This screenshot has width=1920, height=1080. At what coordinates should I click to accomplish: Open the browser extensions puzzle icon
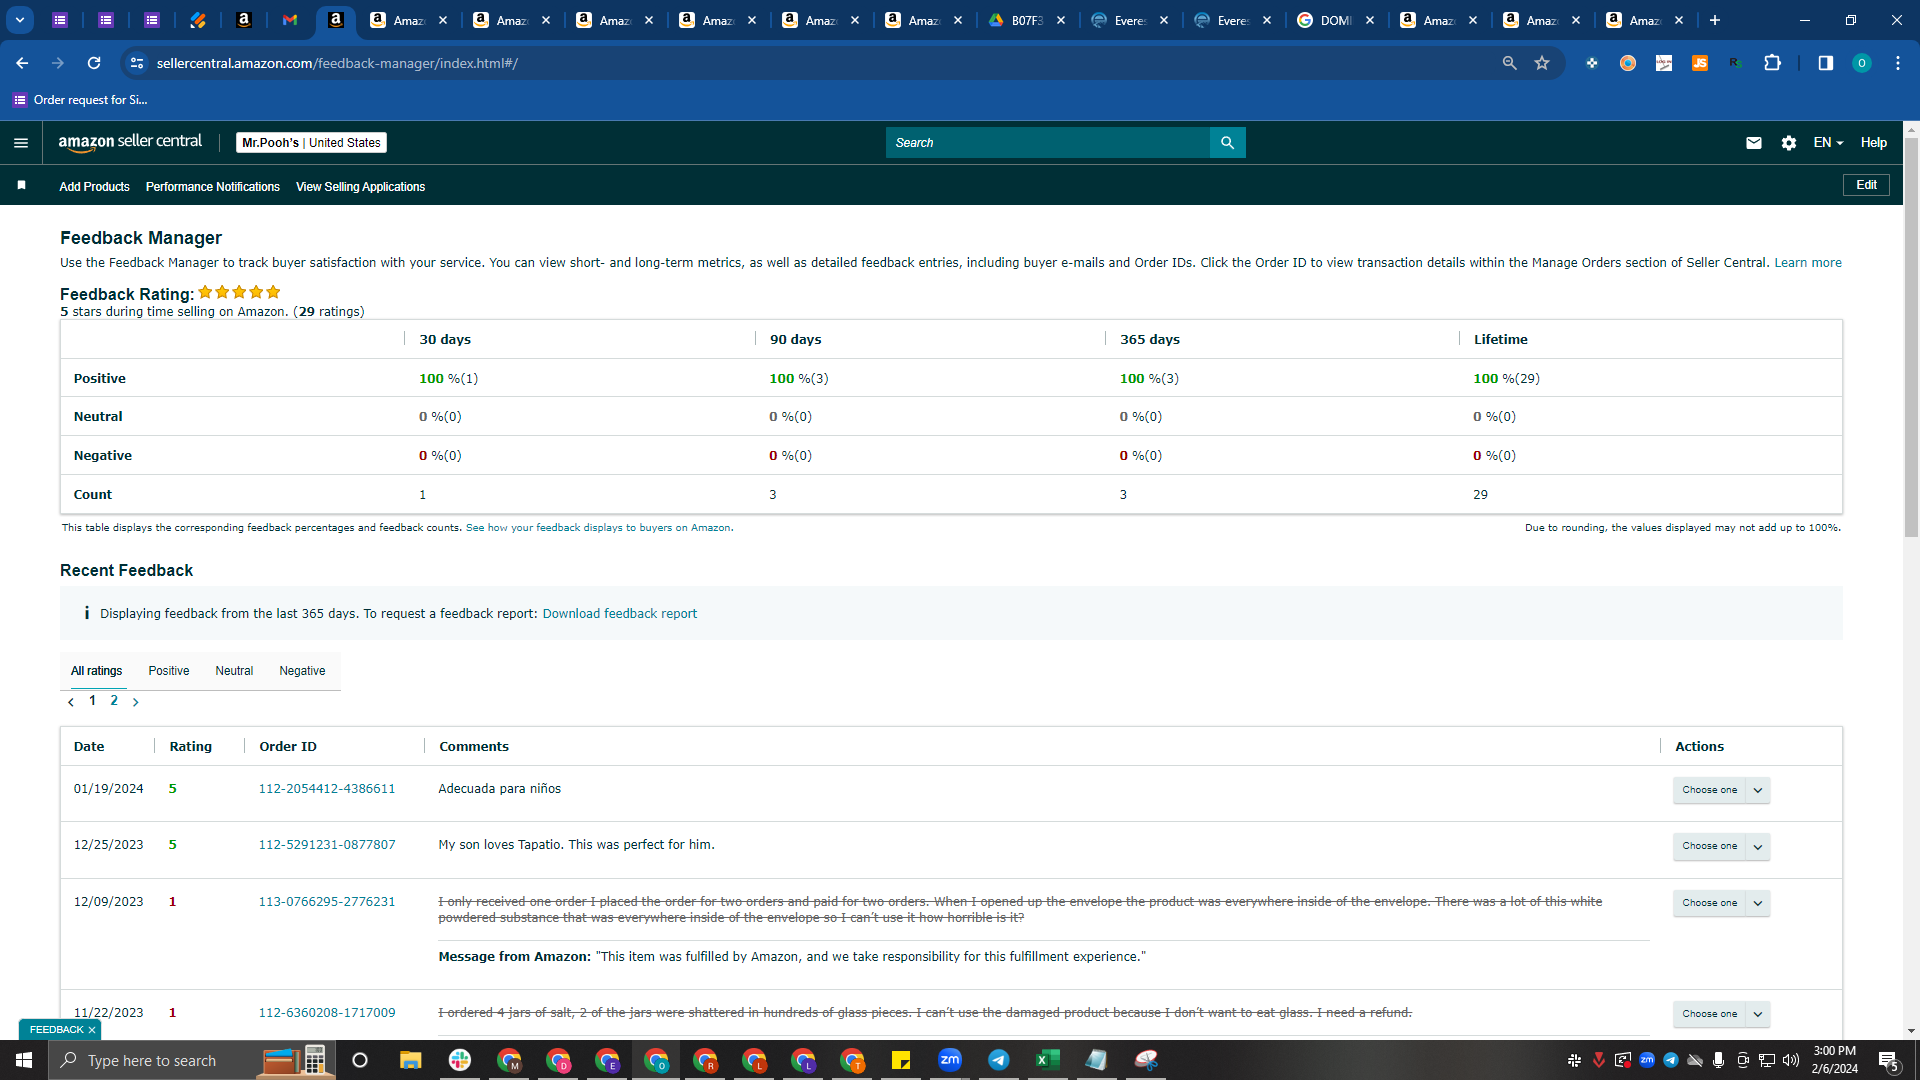pos(1772,63)
